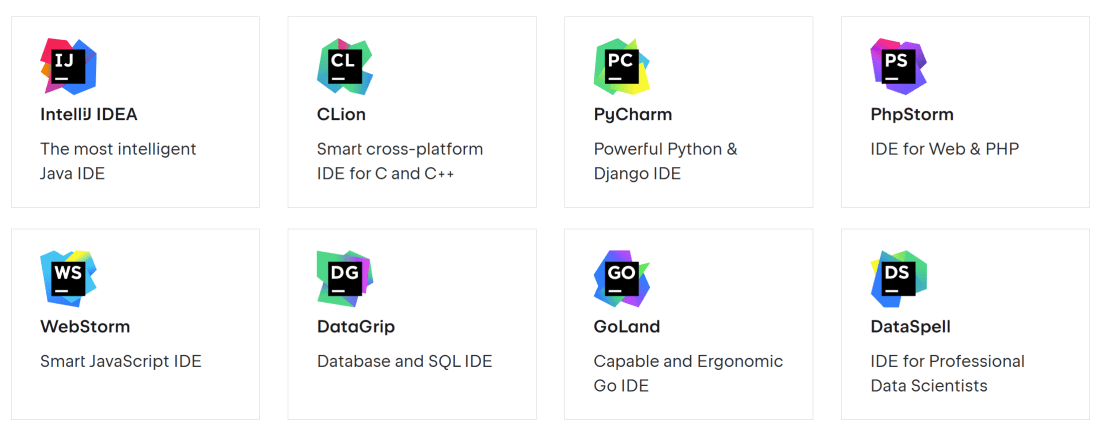Screen dimensions: 1100x436
Task: Click the DataSpell logo icon
Action: 899,278
